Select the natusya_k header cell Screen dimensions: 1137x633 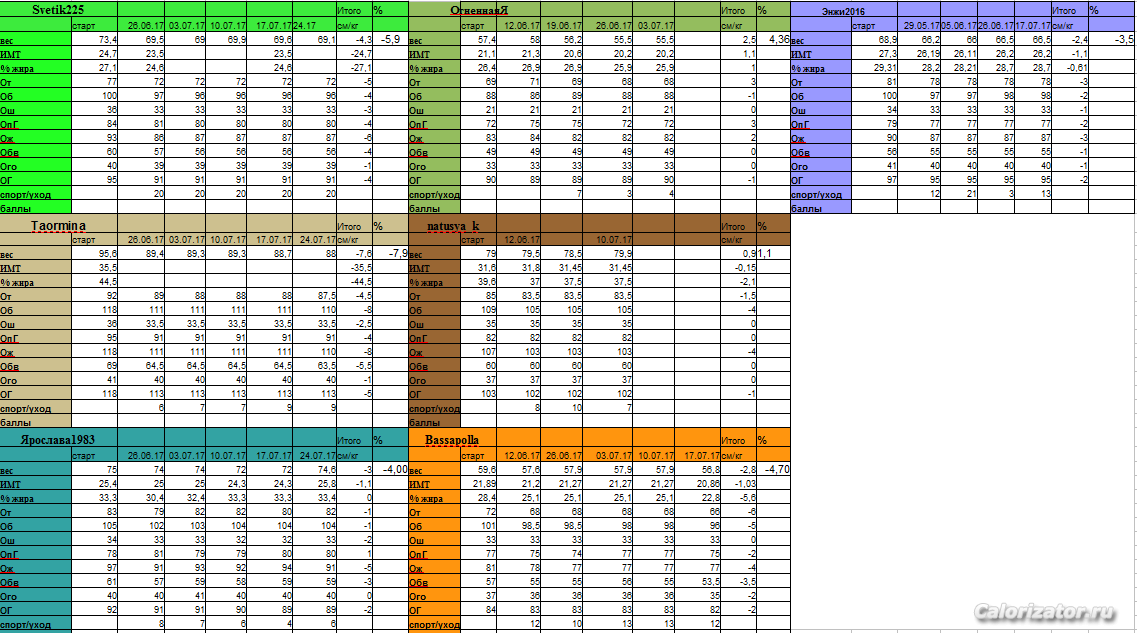453,226
